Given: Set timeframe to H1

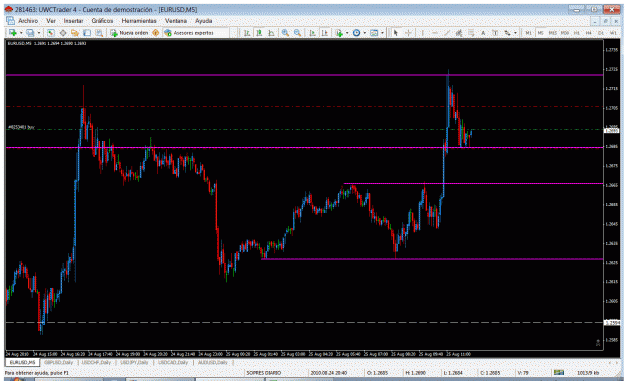Looking at the screenshot, I should pyautogui.click(x=577, y=33).
